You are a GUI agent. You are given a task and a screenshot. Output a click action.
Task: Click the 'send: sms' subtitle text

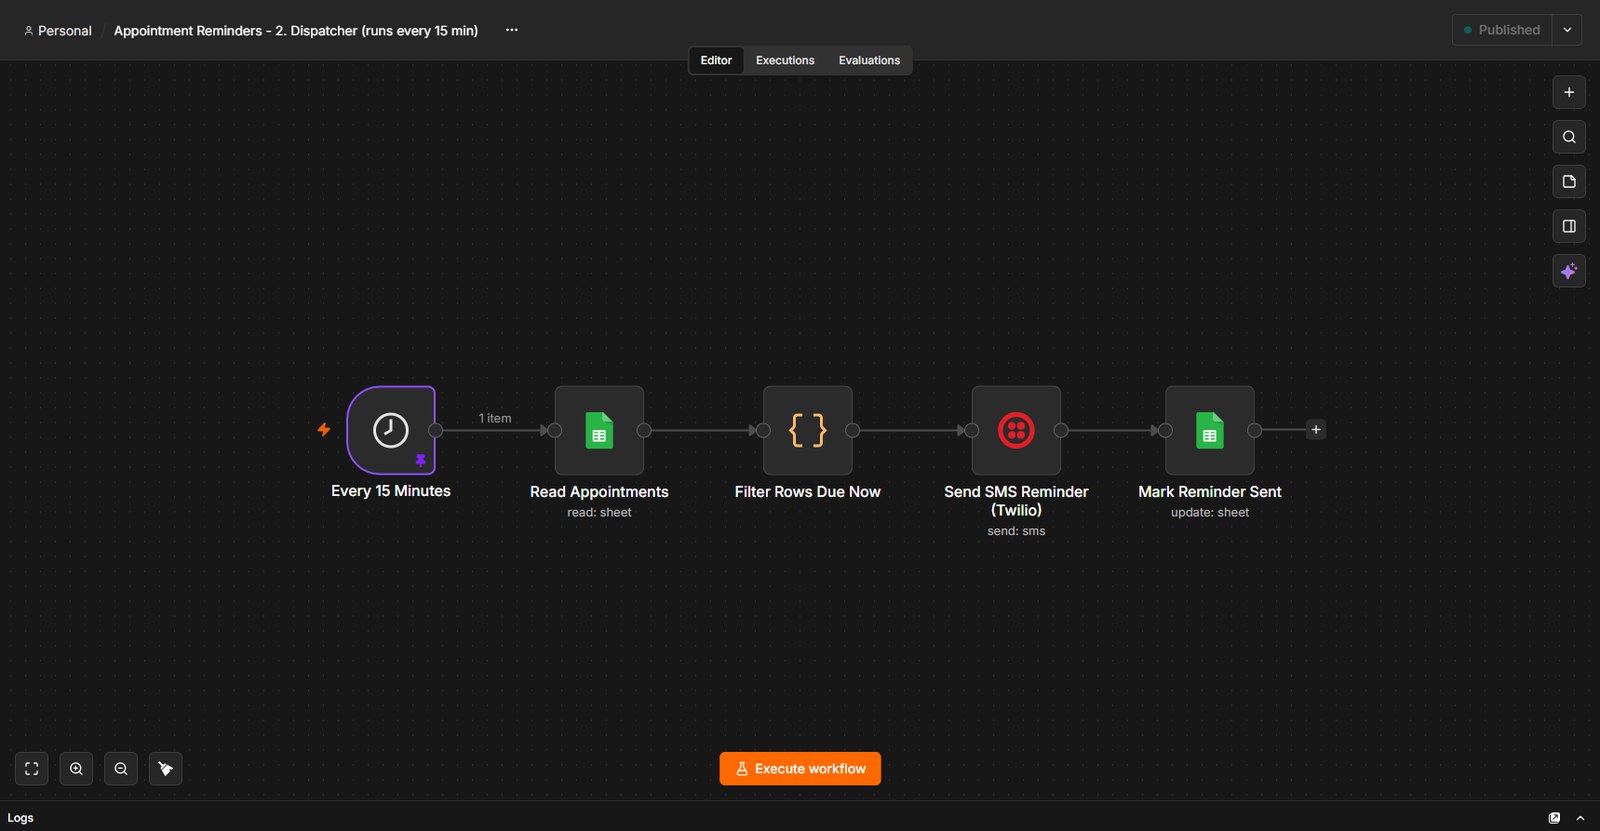click(1016, 531)
